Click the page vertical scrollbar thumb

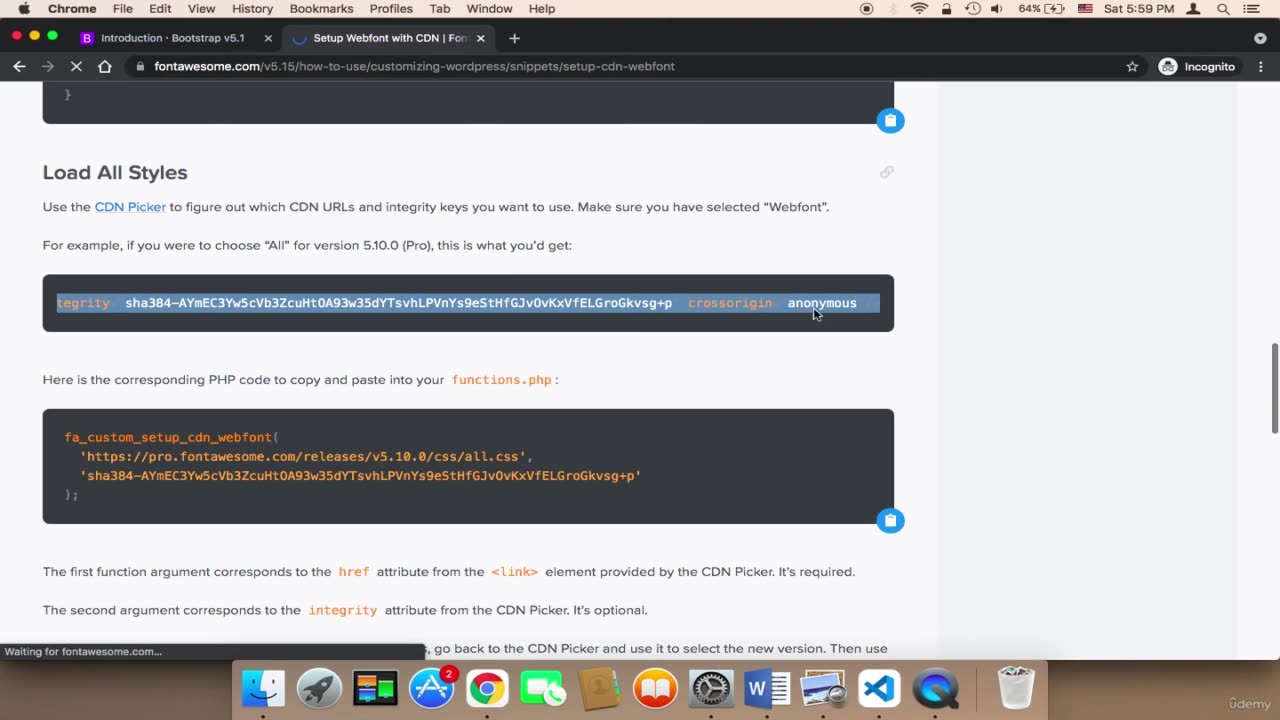[x=1274, y=388]
